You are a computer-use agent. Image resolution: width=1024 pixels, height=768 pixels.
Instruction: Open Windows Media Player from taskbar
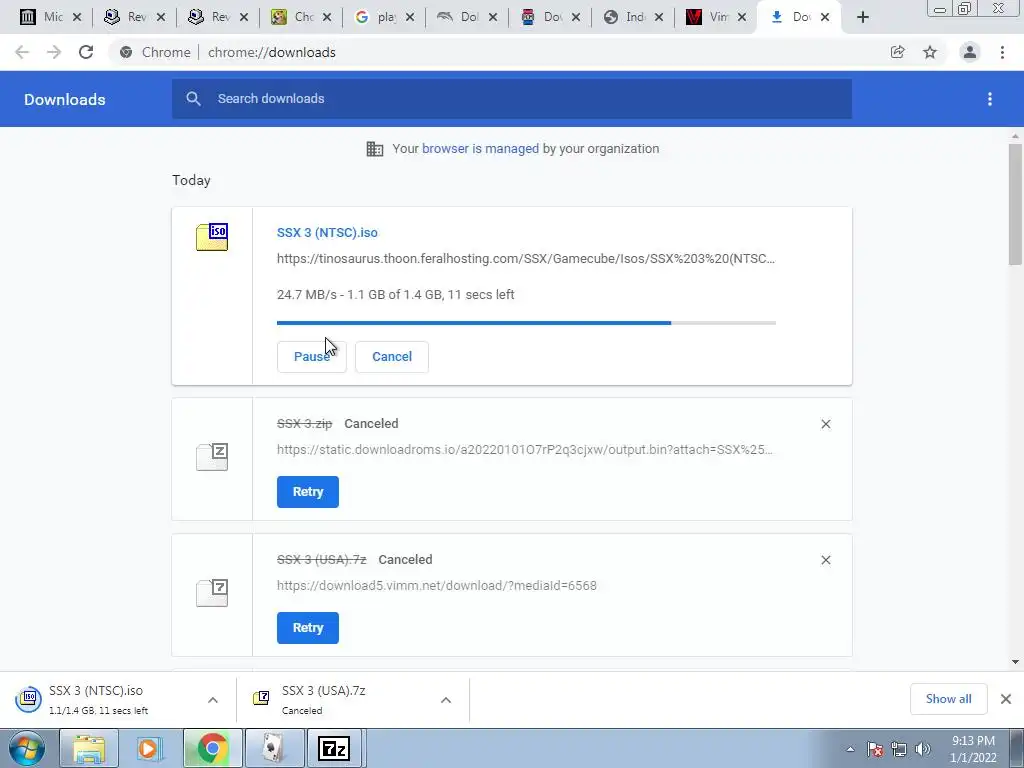point(148,748)
